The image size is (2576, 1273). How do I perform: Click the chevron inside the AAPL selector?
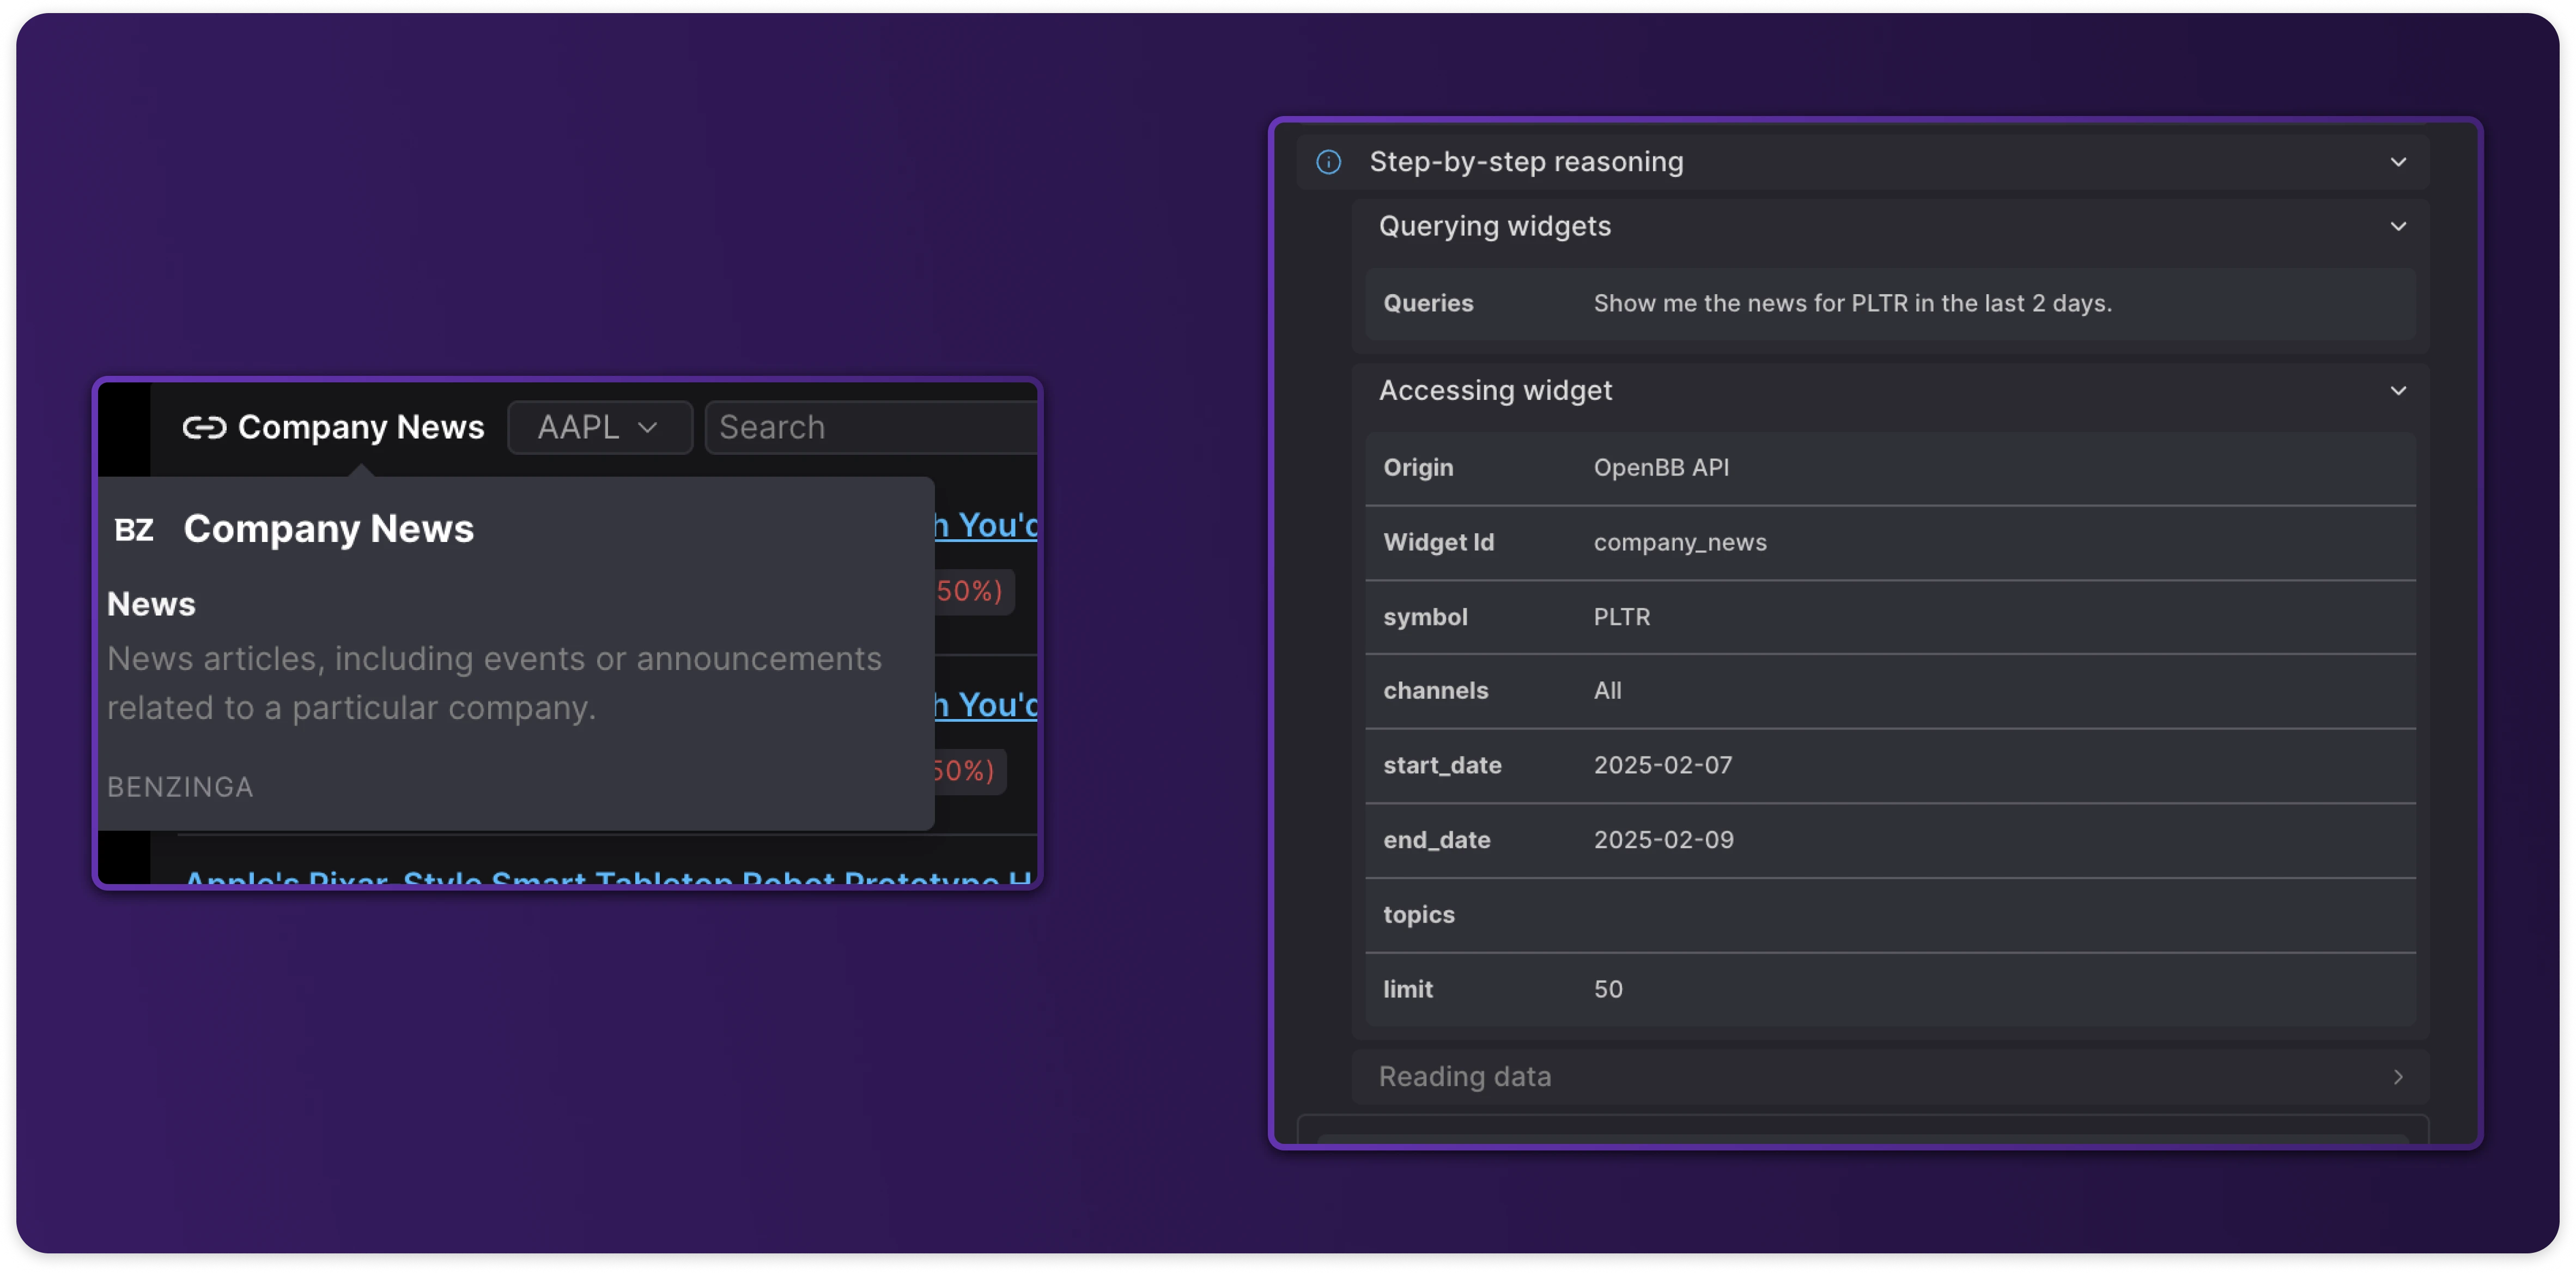click(648, 428)
